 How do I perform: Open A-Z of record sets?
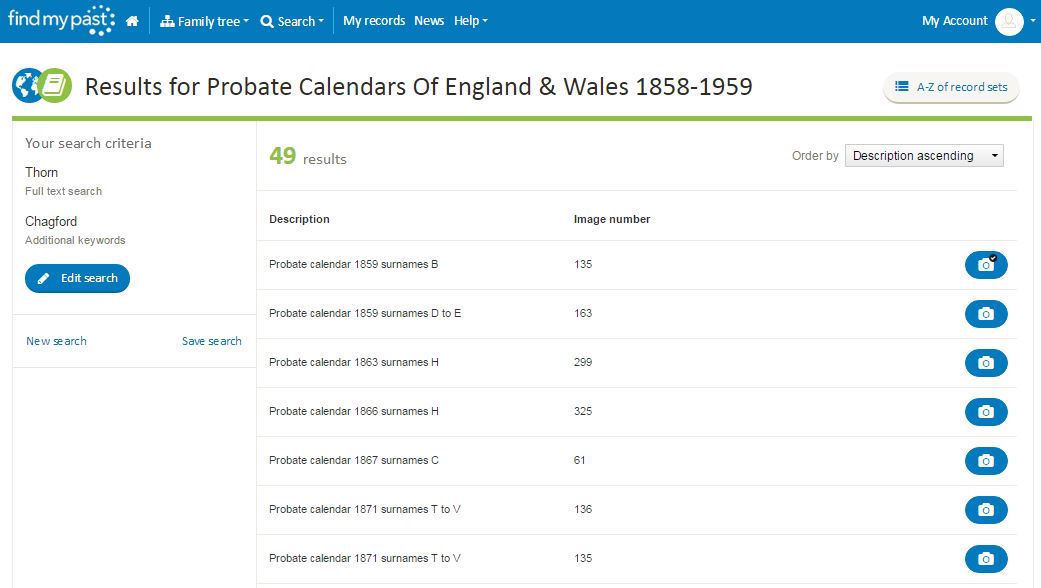tap(951, 87)
